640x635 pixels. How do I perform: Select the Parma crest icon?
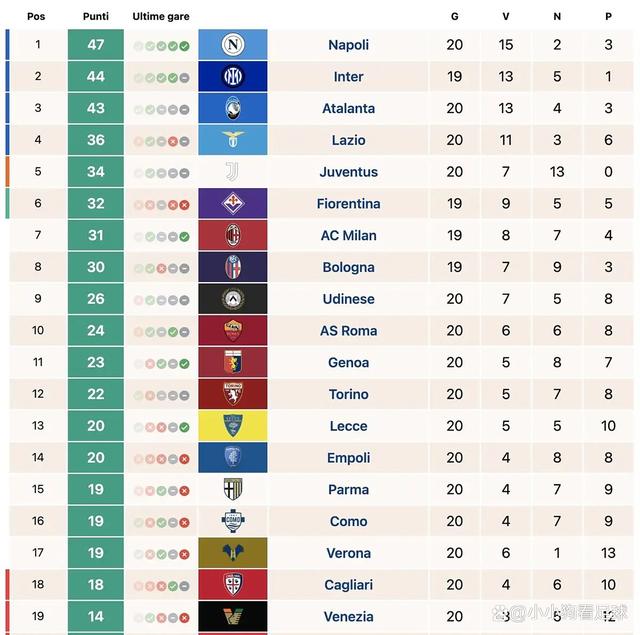[233, 490]
